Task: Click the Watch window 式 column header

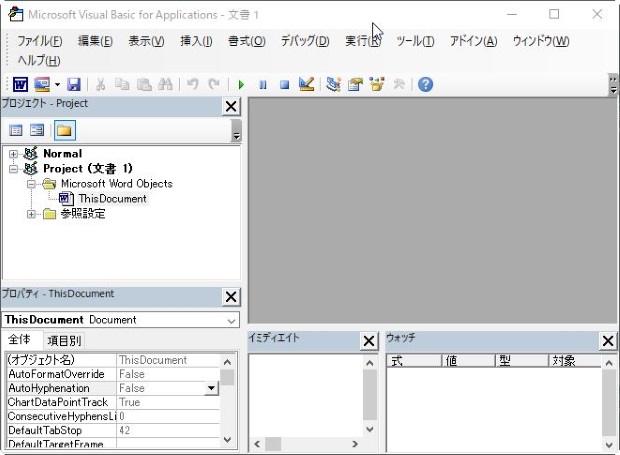Action: coord(414,361)
